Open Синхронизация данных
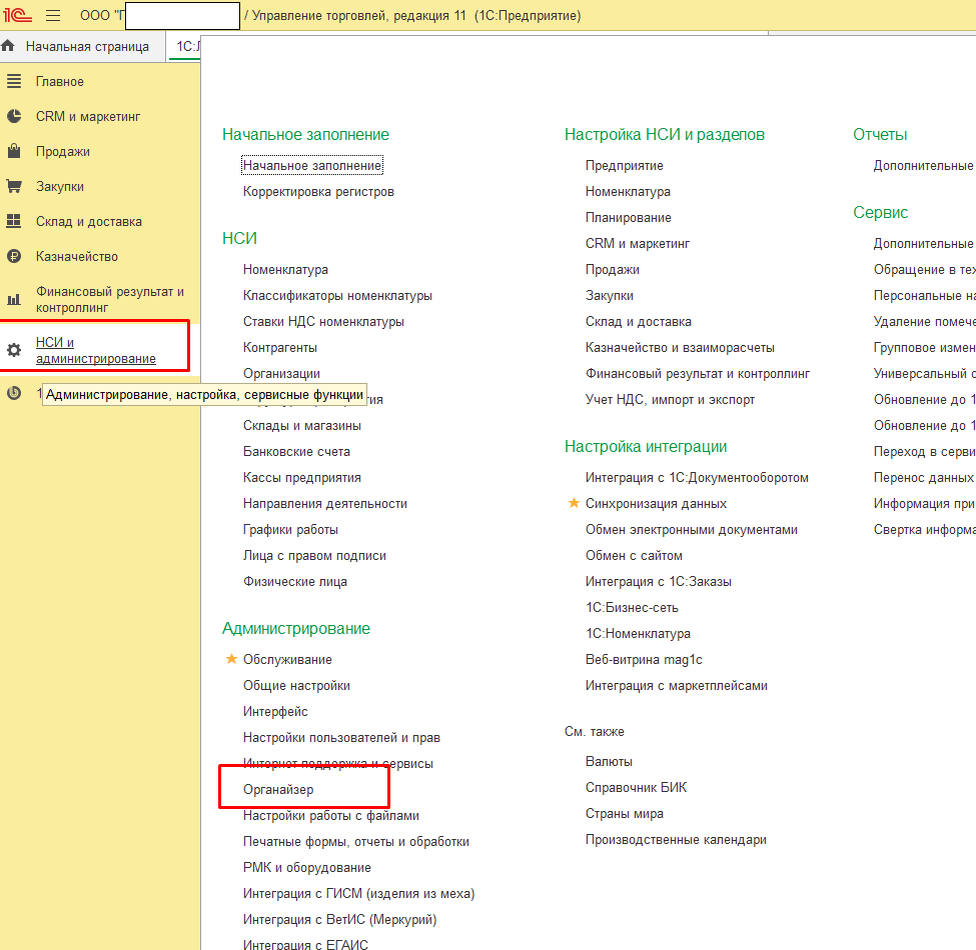Image resolution: width=976 pixels, height=950 pixels. 656,504
